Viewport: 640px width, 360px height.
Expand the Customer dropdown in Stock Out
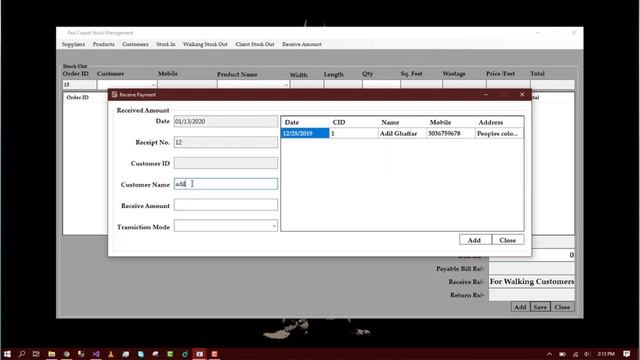click(153, 85)
